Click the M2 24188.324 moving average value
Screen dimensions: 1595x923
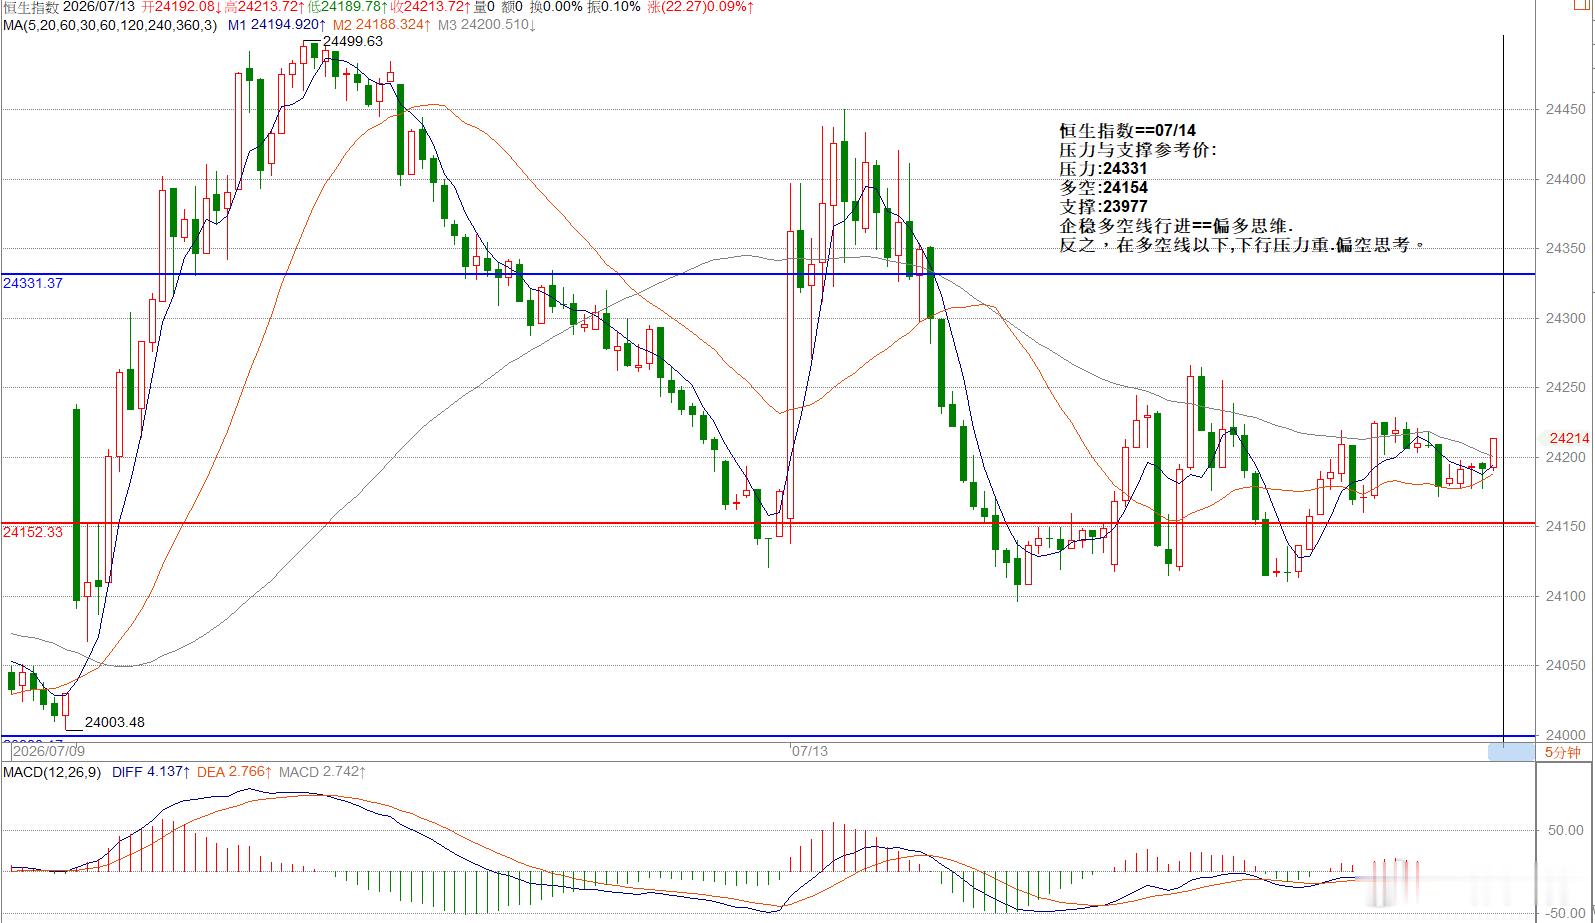[x=383, y=24]
